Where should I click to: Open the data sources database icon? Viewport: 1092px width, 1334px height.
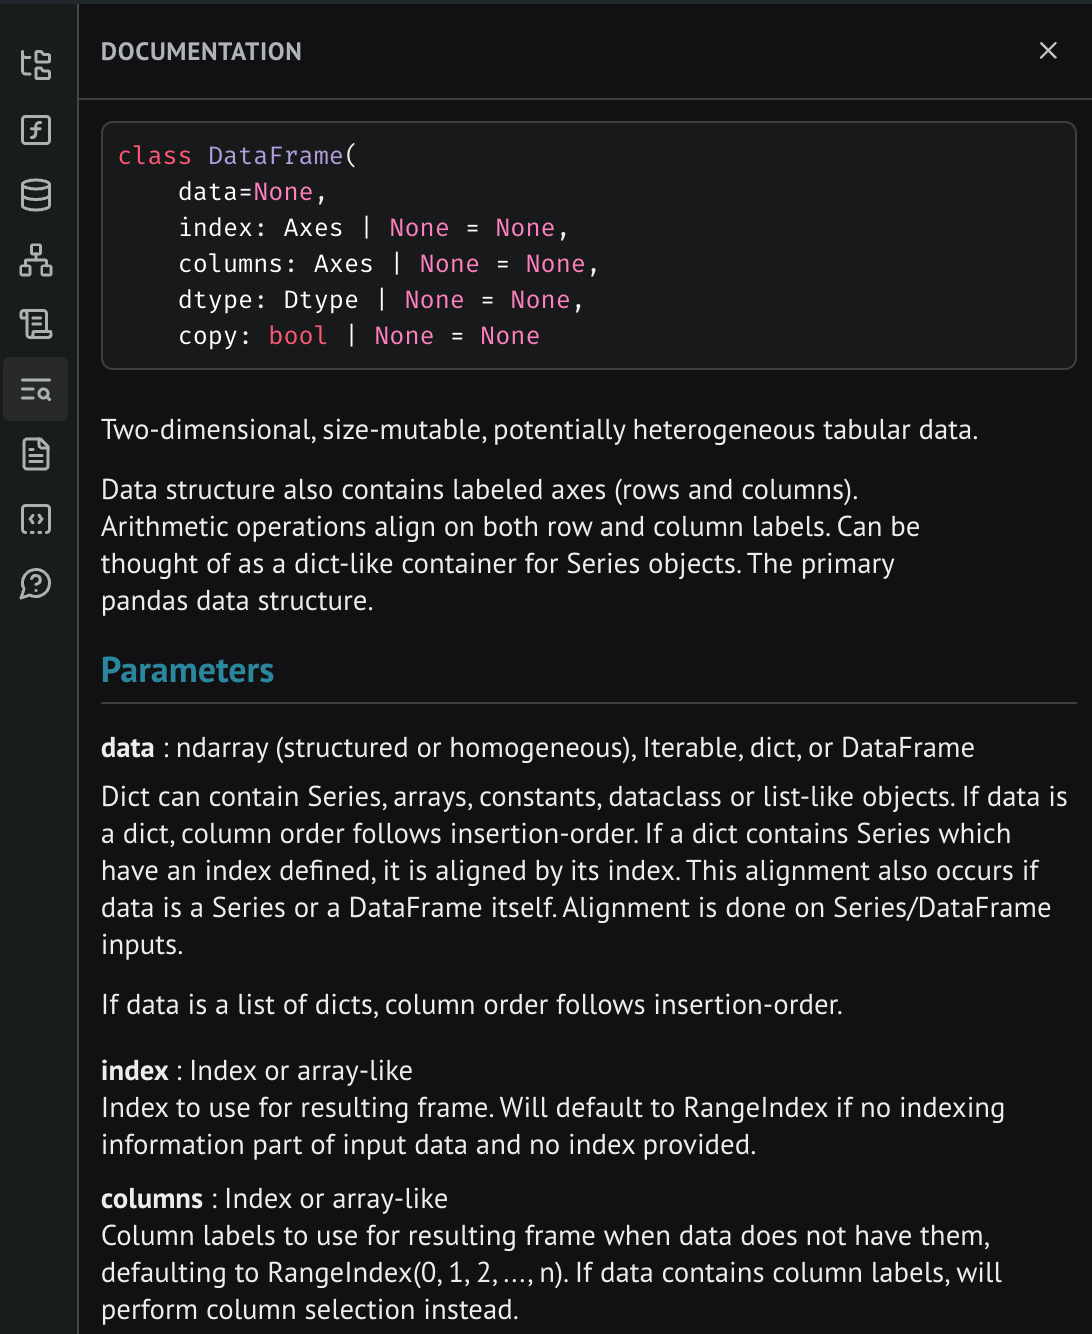(36, 195)
